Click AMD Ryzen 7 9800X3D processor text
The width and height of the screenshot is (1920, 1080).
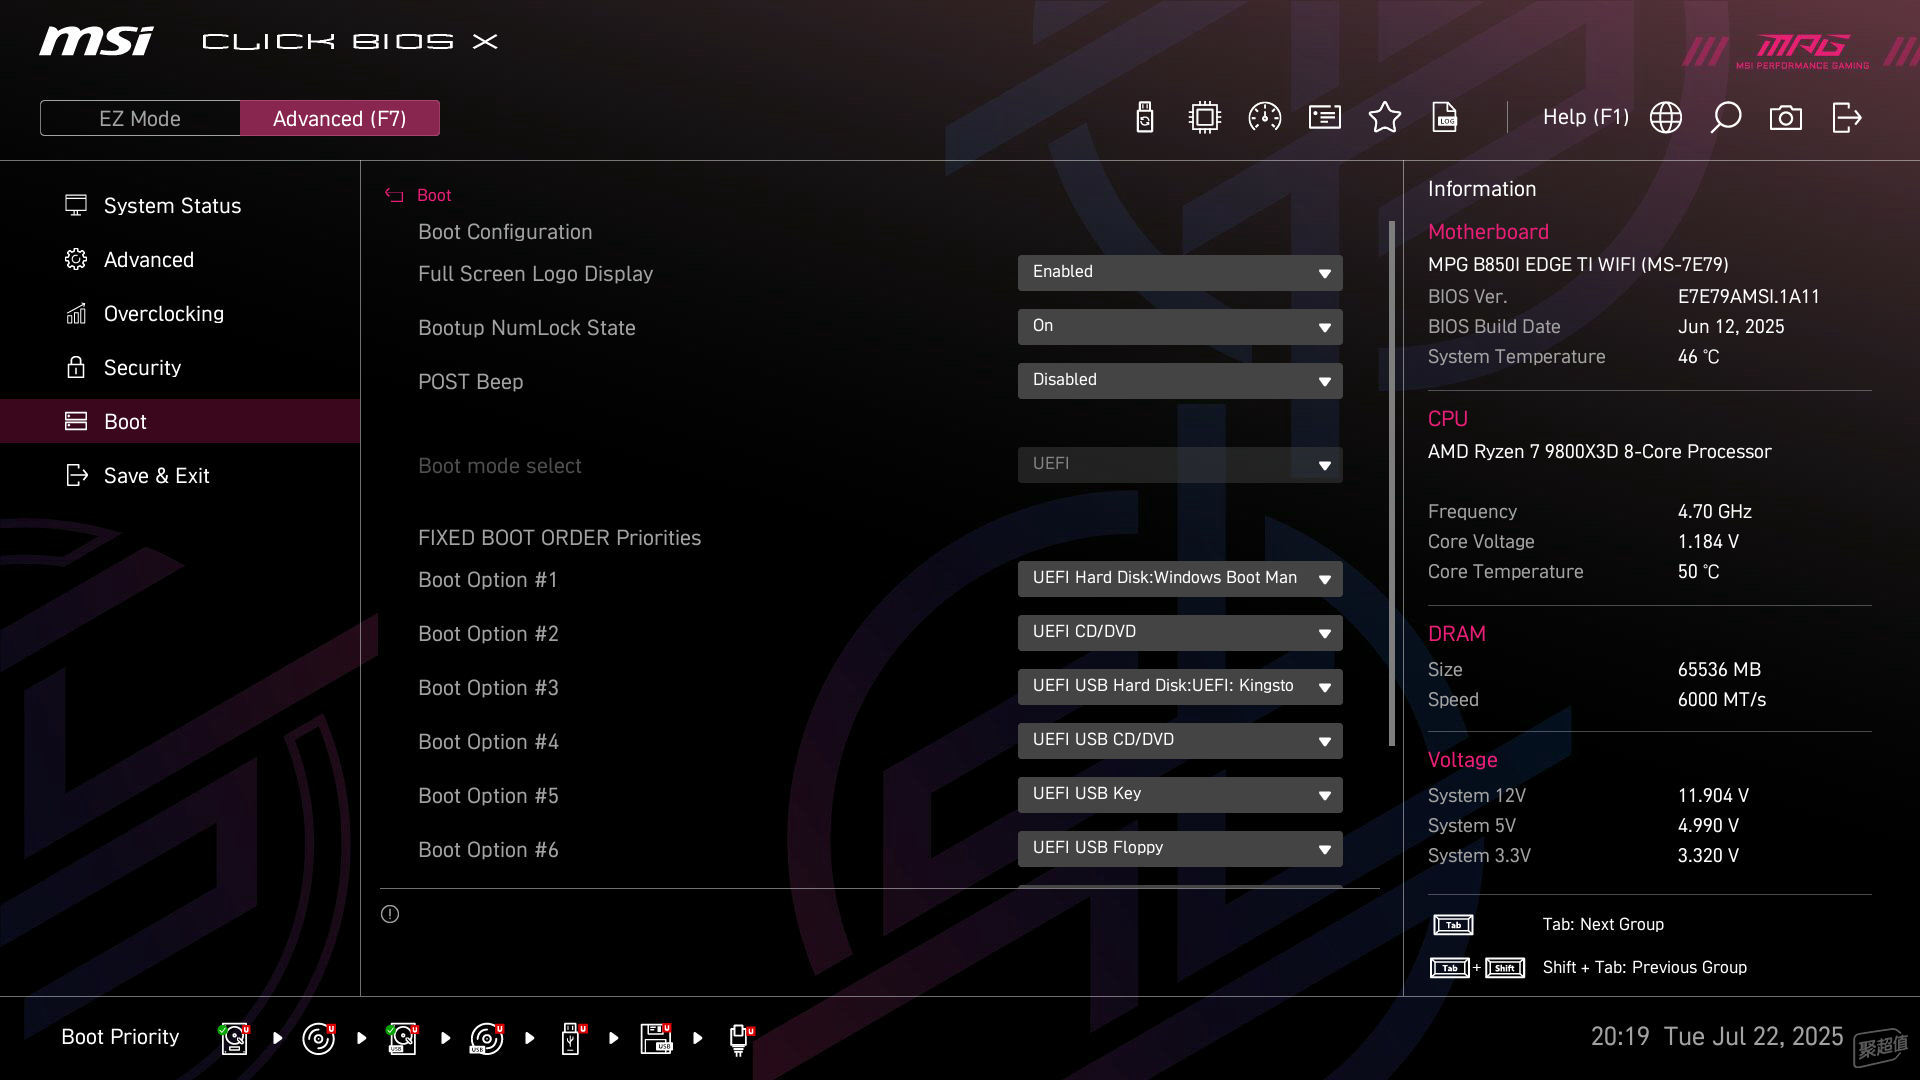pos(1599,452)
